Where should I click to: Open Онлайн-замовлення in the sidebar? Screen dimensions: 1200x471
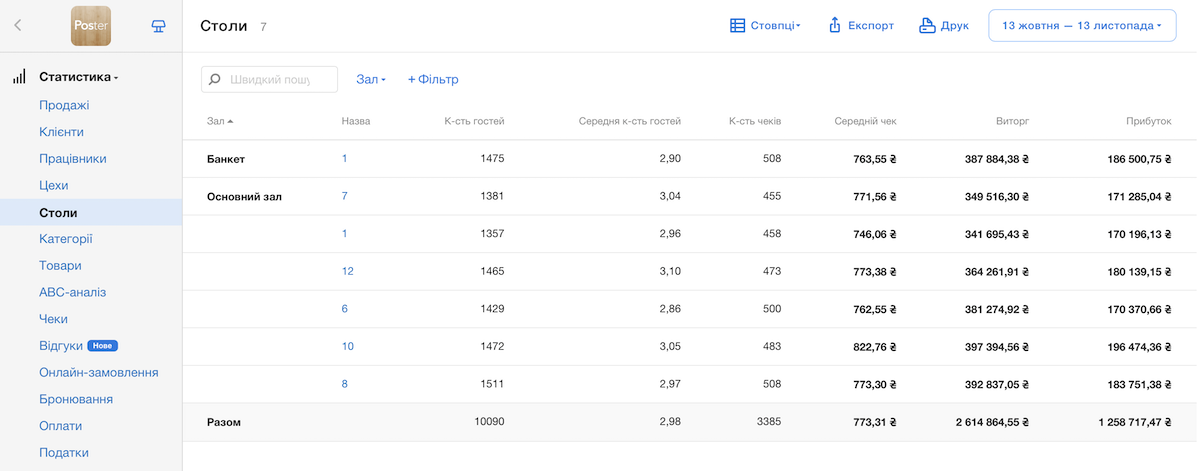pyautogui.click(x=99, y=373)
